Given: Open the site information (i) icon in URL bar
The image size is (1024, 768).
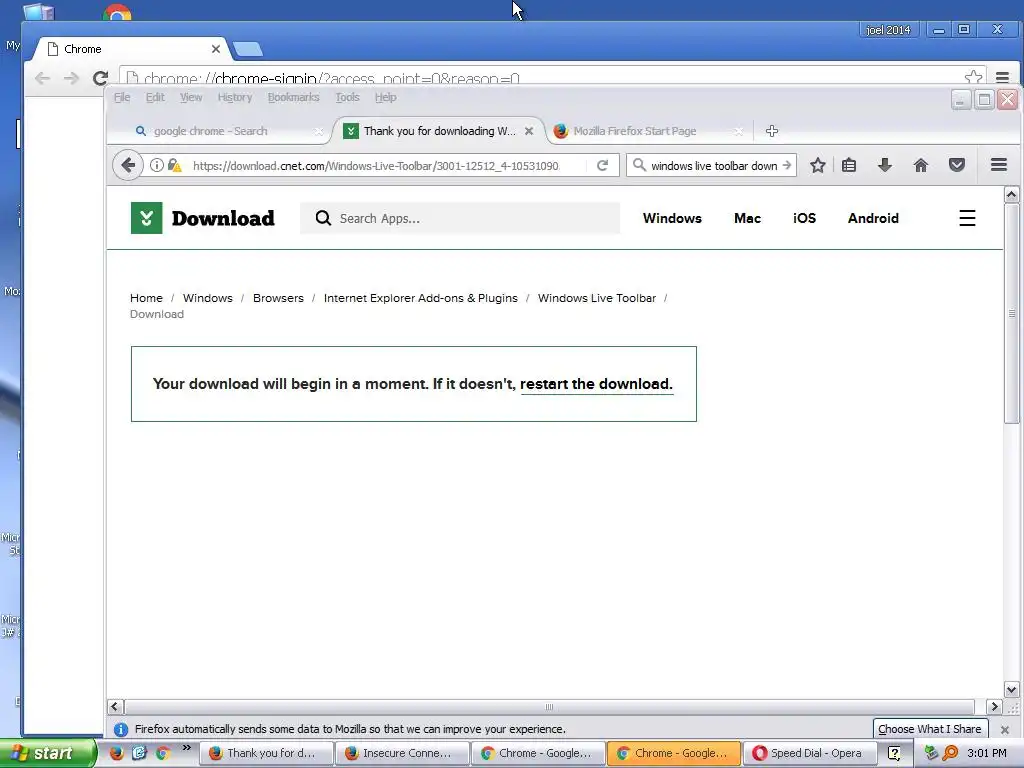Looking at the screenshot, I should pos(157,165).
